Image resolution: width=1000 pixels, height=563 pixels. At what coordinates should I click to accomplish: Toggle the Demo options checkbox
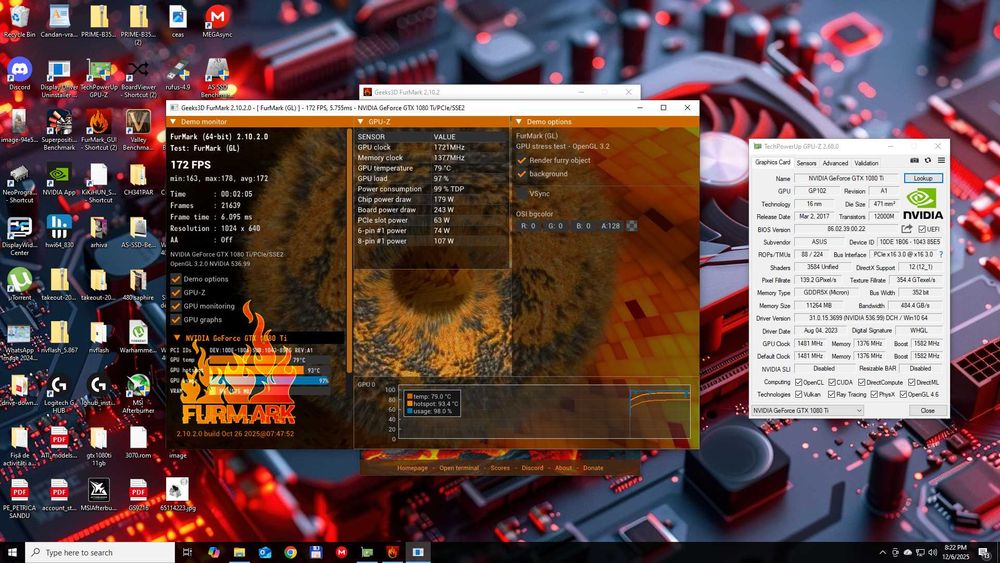point(176,279)
